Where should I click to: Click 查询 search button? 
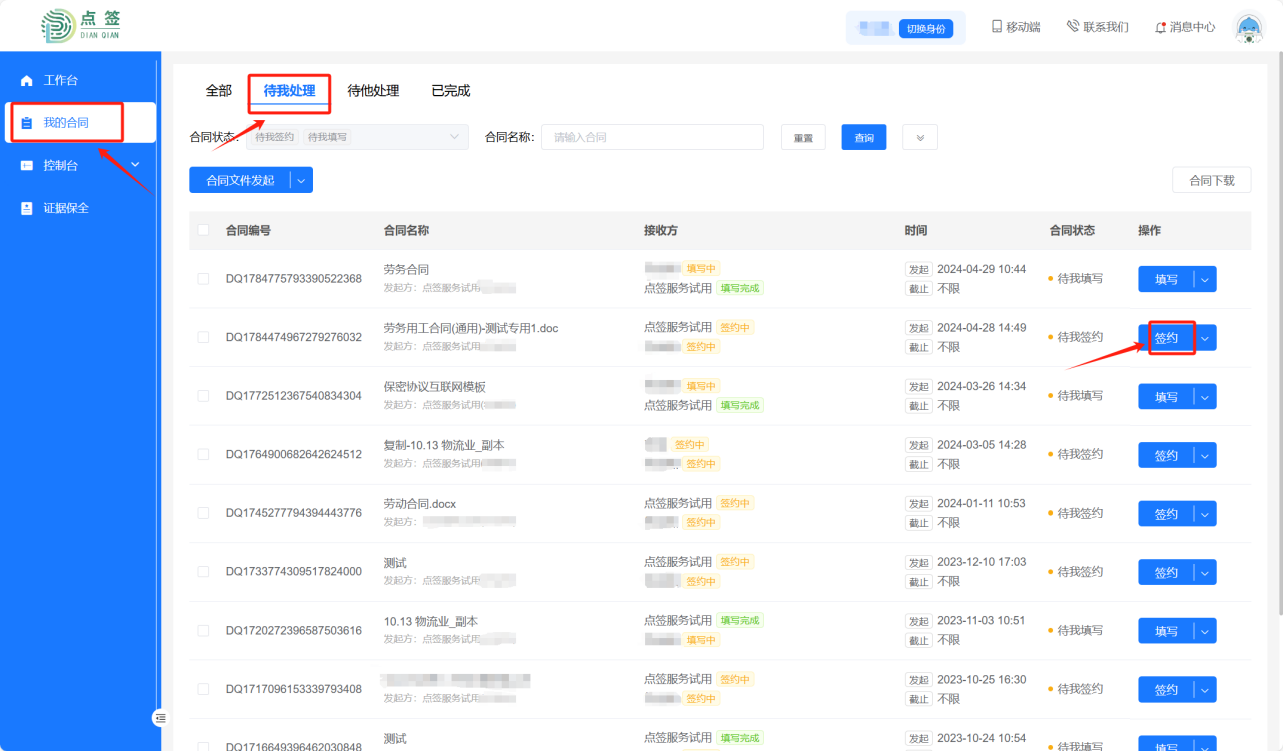pos(864,137)
